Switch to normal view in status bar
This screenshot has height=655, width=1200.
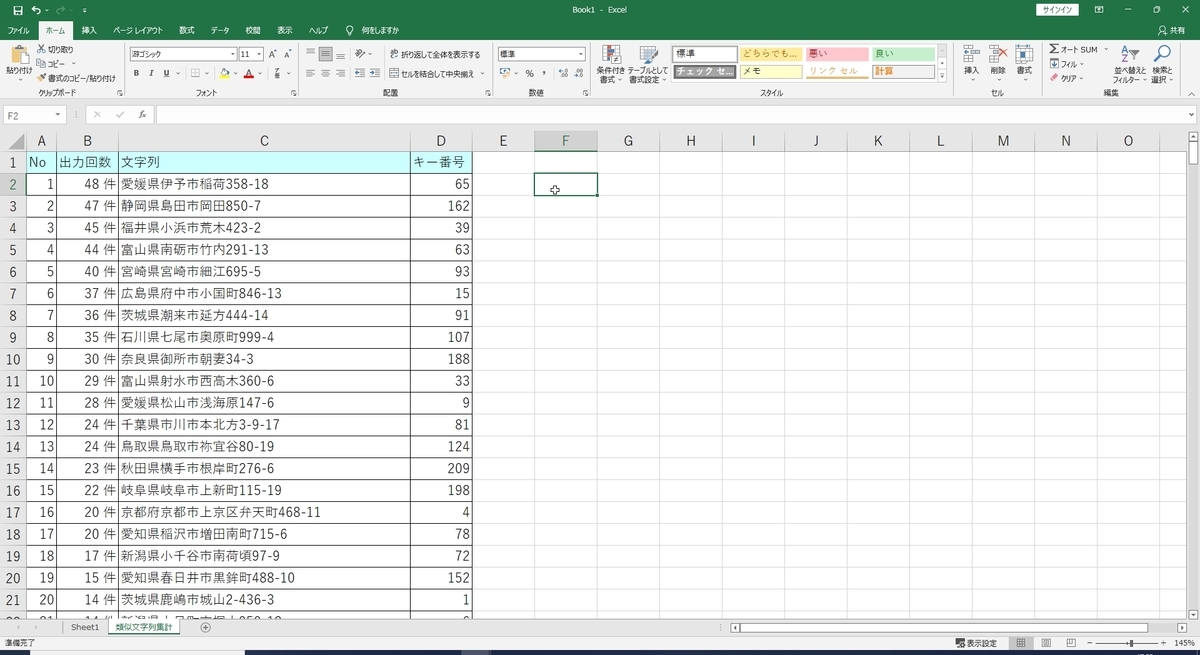coord(1021,643)
